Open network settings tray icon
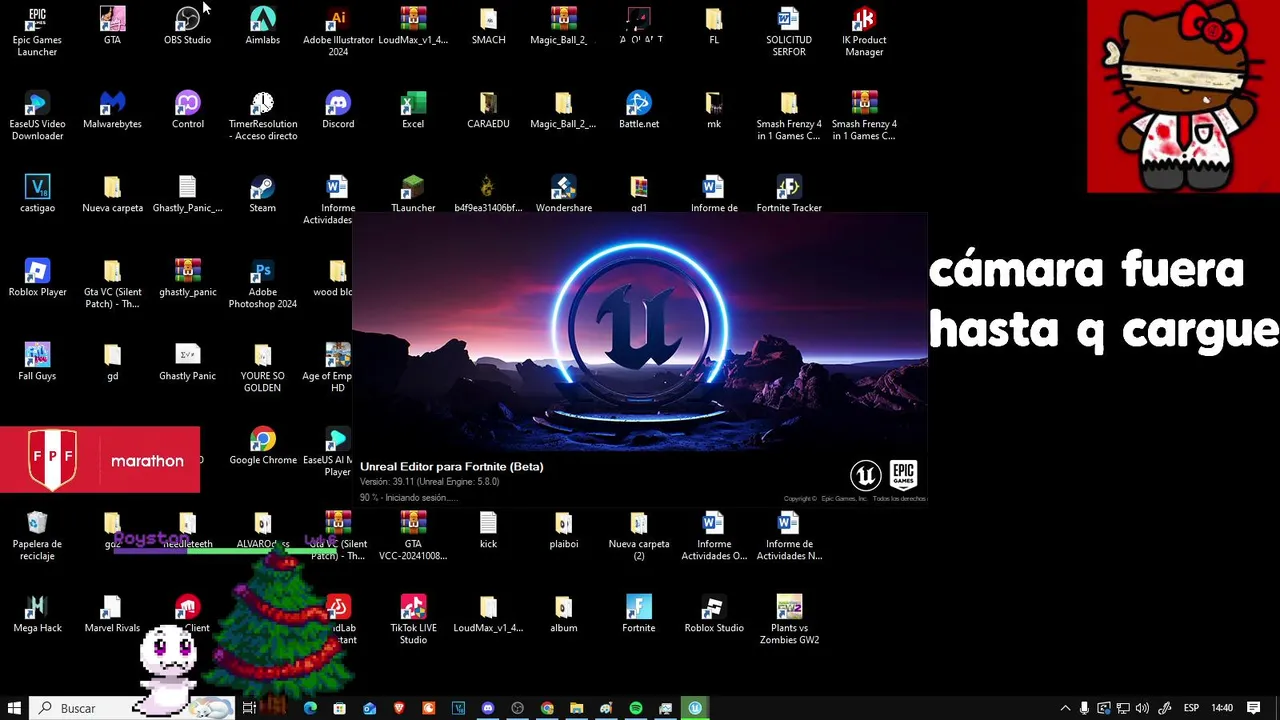 tap(1123, 708)
